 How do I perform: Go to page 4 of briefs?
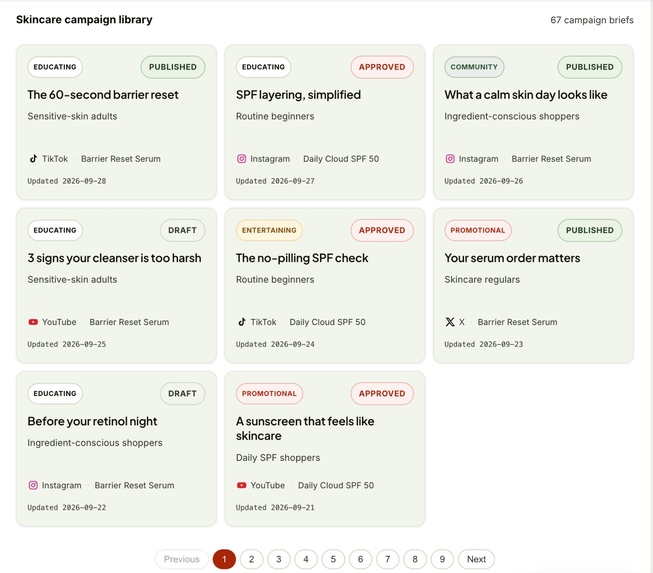tap(306, 559)
